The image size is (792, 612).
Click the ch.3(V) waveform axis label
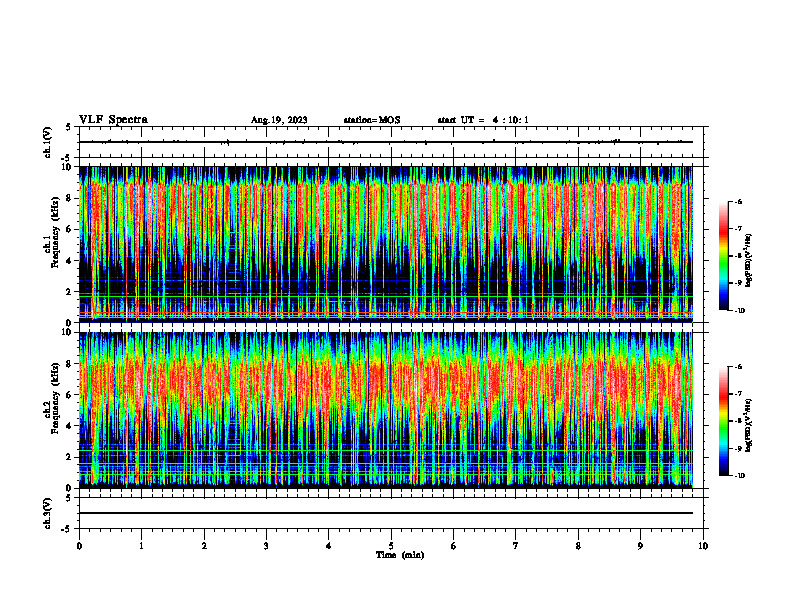(x=47, y=513)
